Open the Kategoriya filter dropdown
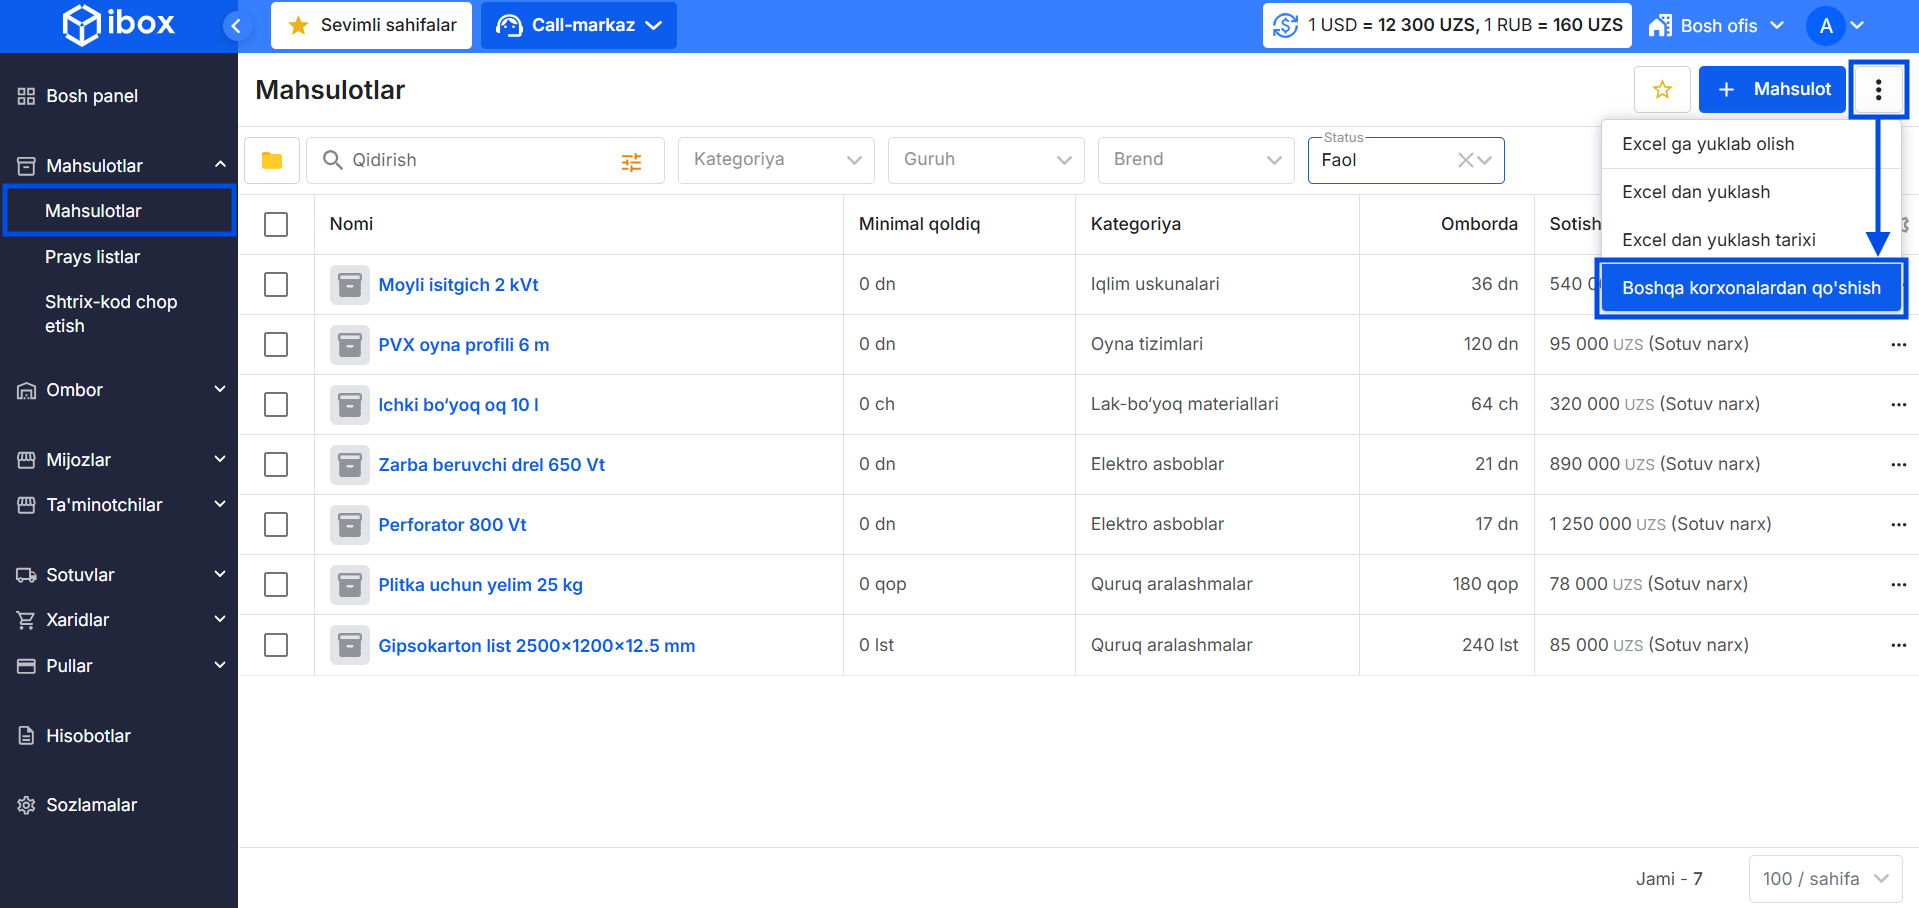Viewport: 1919px width, 908px height. click(x=776, y=160)
